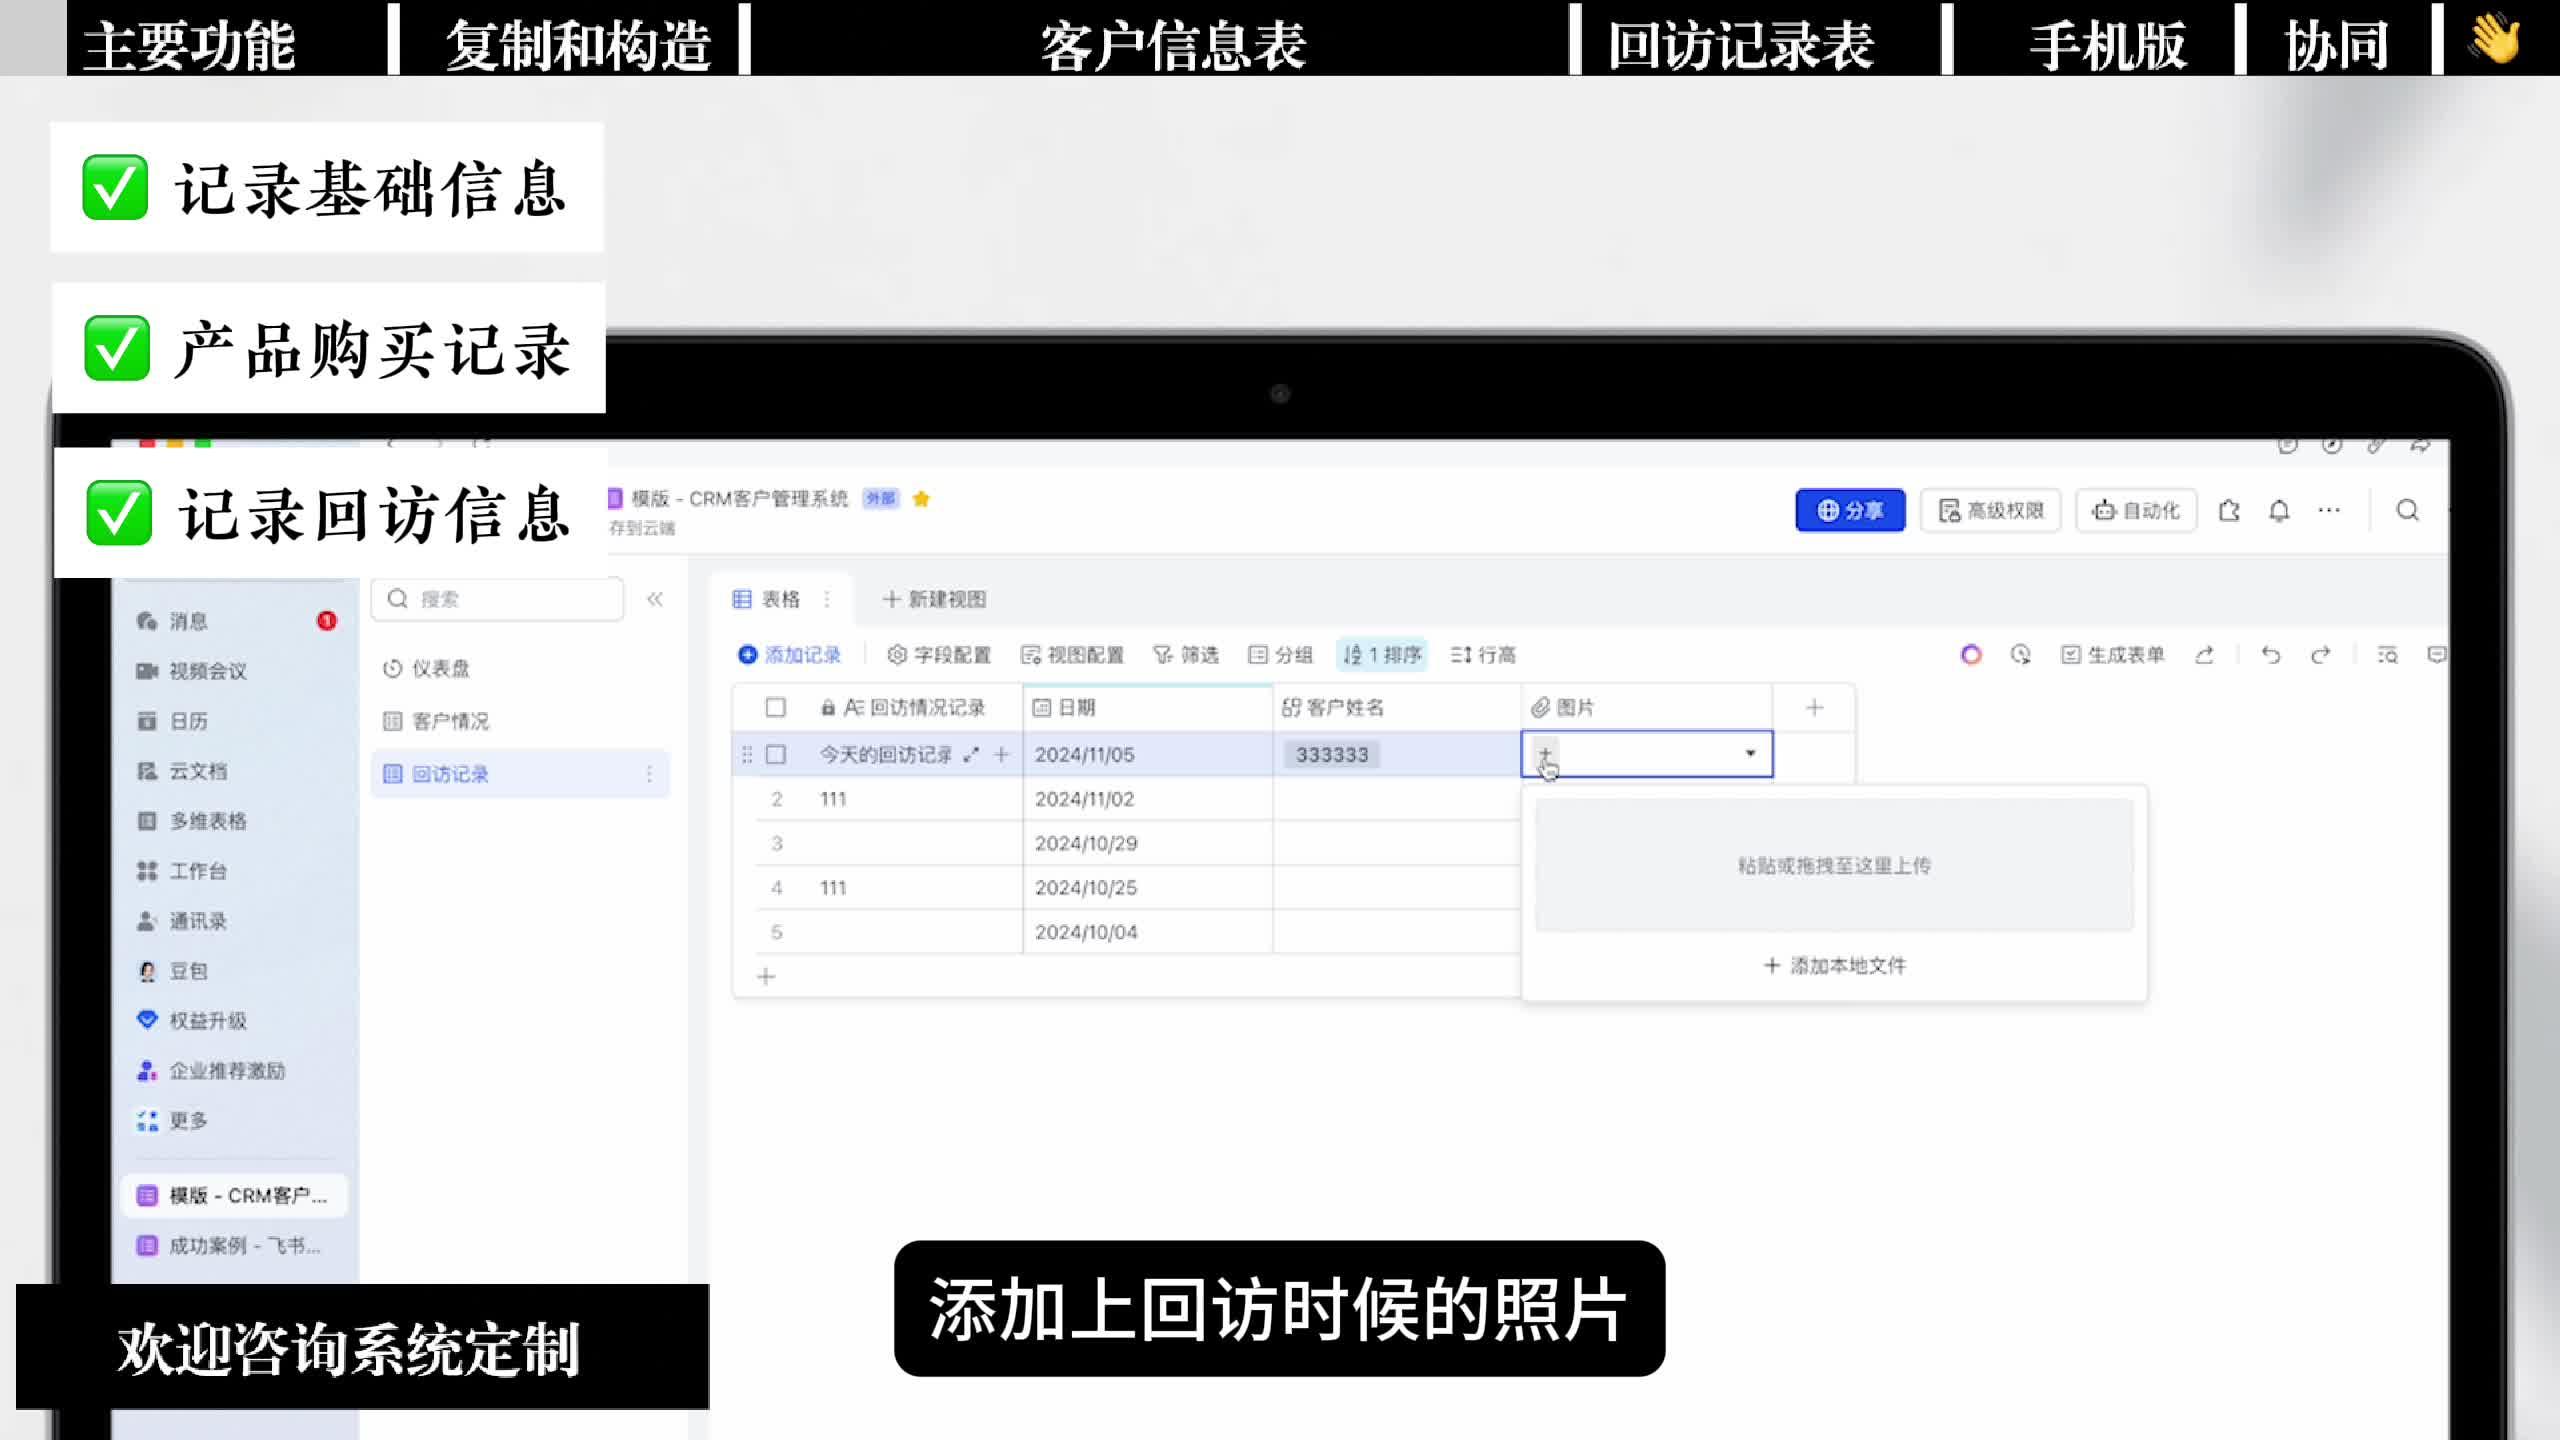Click 新建视图 to add view

pyautogui.click(x=934, y=599)
